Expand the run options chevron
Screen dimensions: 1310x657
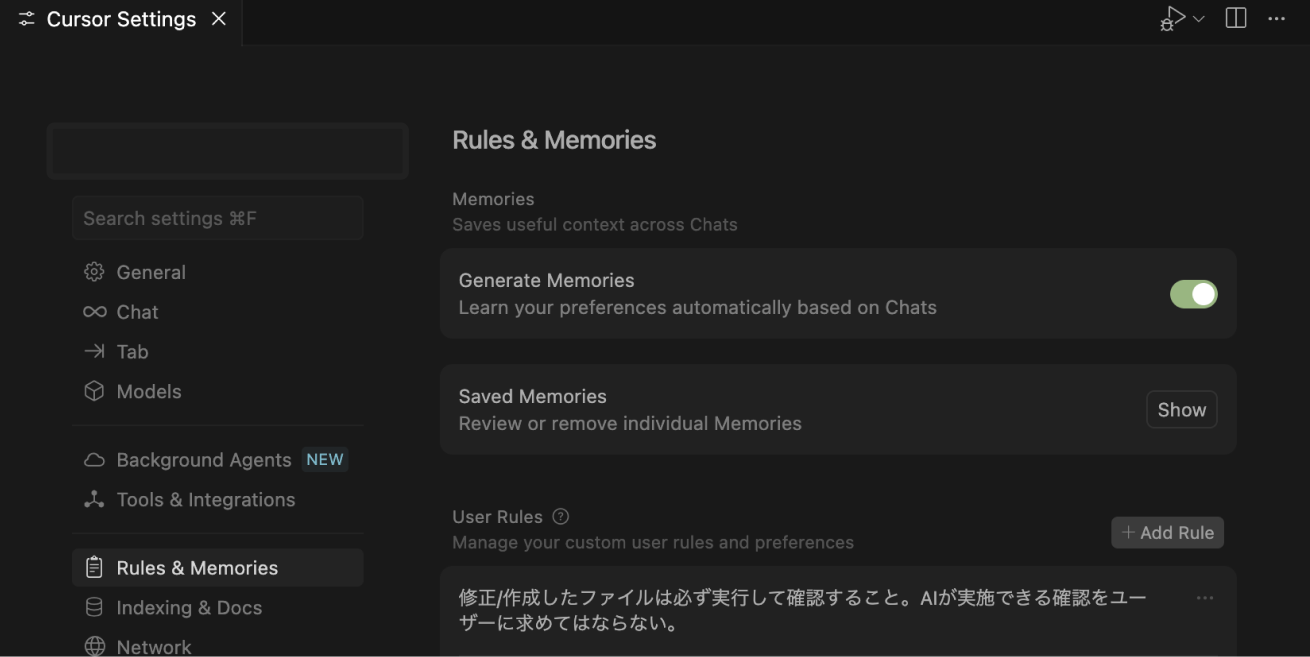point(1198,18)
